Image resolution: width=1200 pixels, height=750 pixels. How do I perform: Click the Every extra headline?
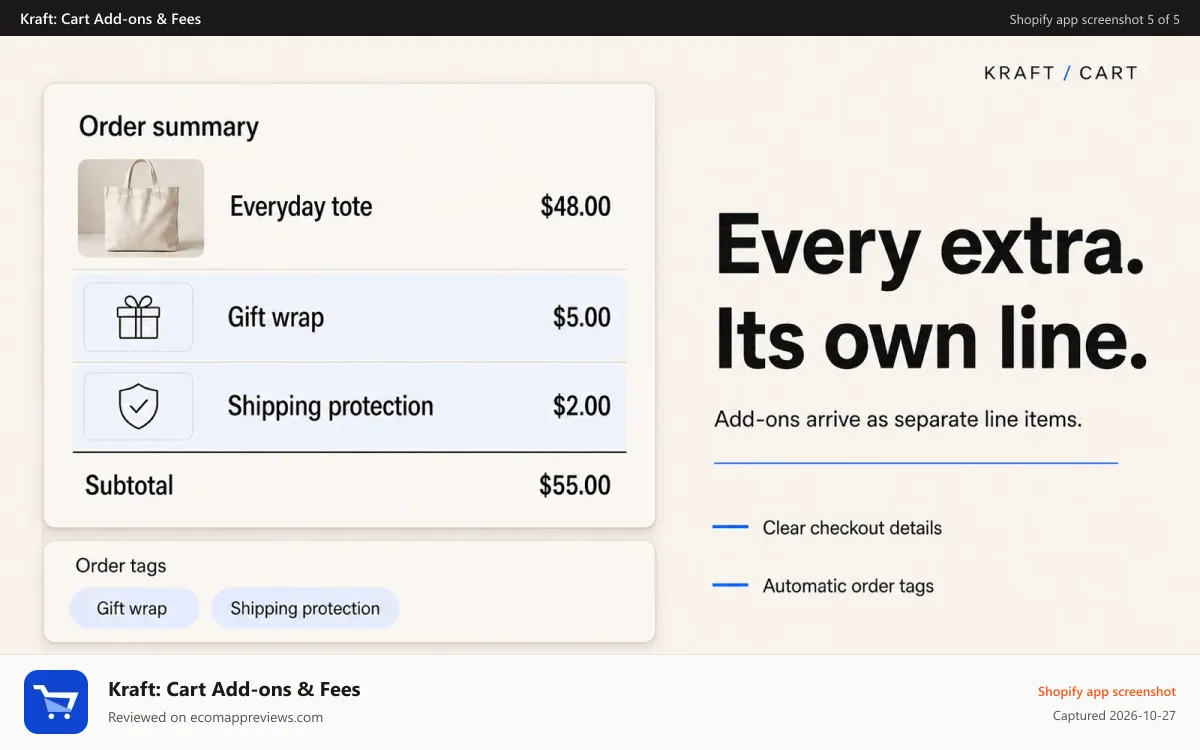point(930,247)
